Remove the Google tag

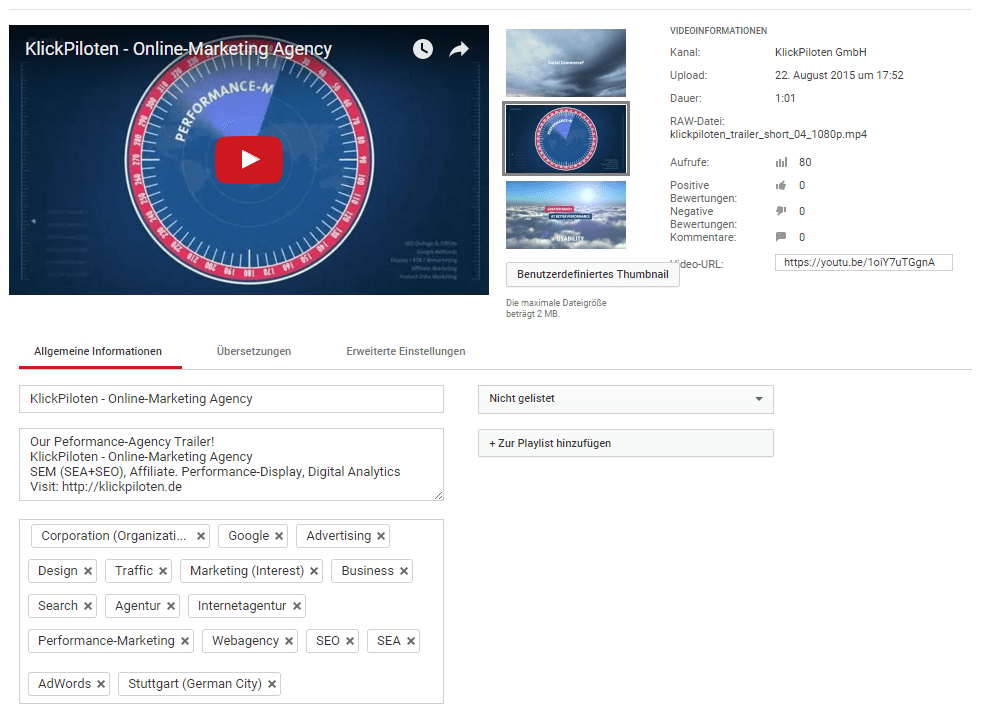tap(279, 536)
